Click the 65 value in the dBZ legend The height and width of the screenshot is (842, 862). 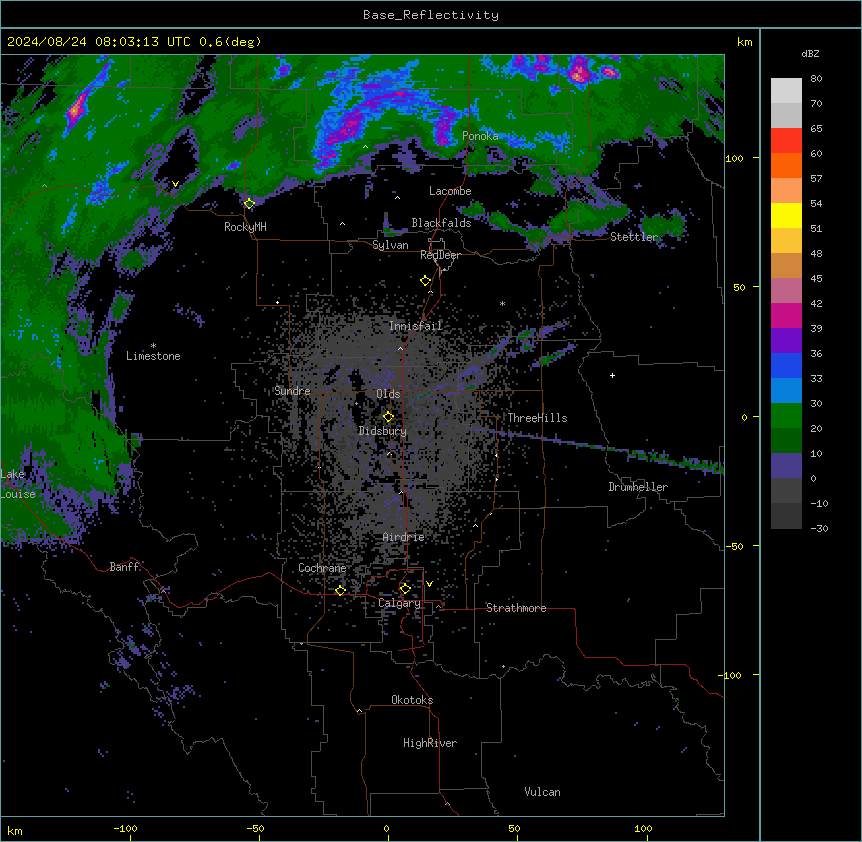tap(816, 129)
